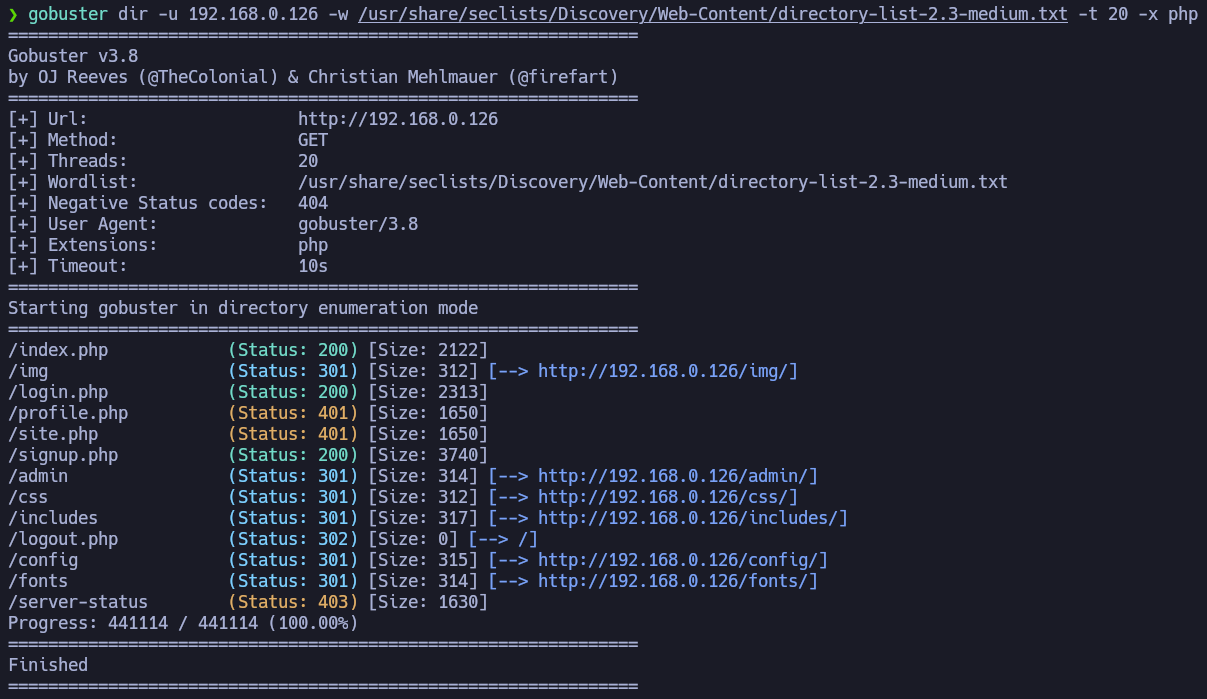Open the http://192.168.0.126/fonts/ redirect link
The width and height of the screenshot is (1207, 699).
coord(677,581)
